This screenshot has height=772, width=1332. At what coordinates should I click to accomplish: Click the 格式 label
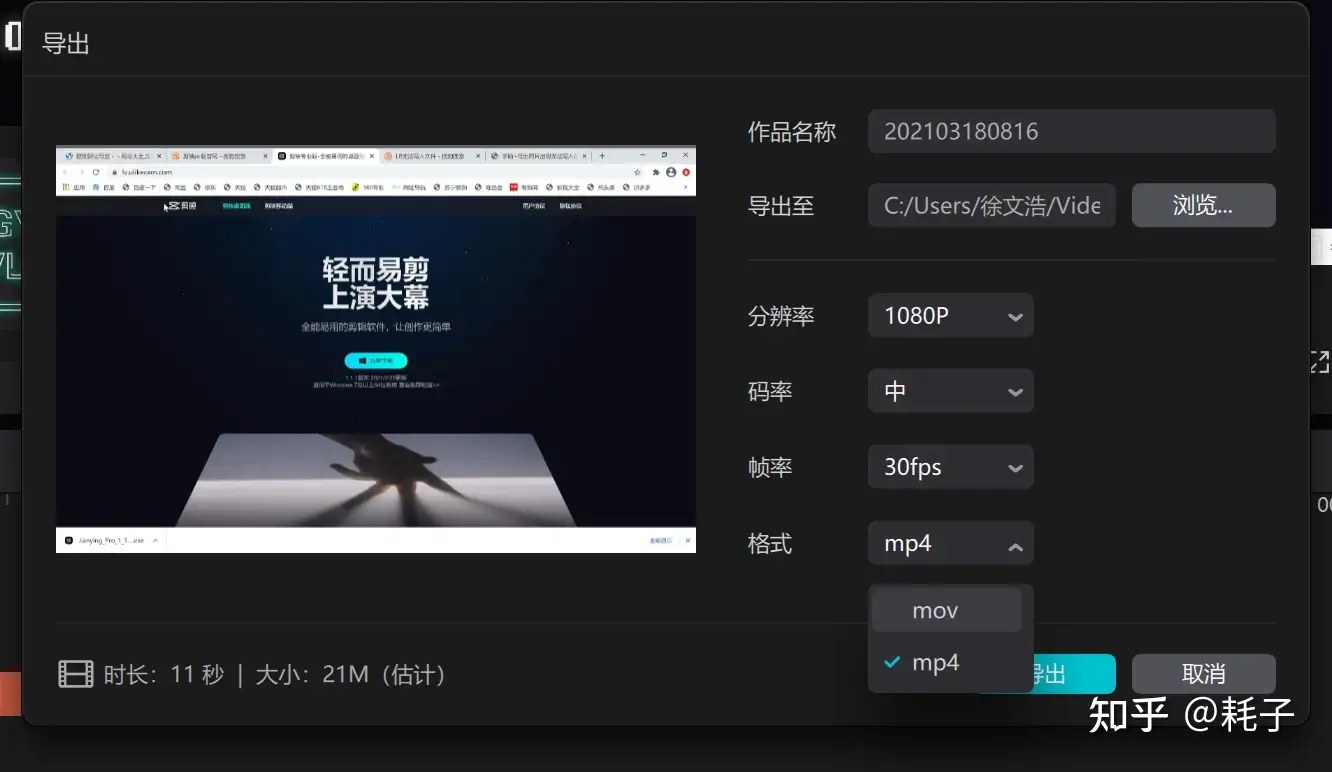coord(770,543)
